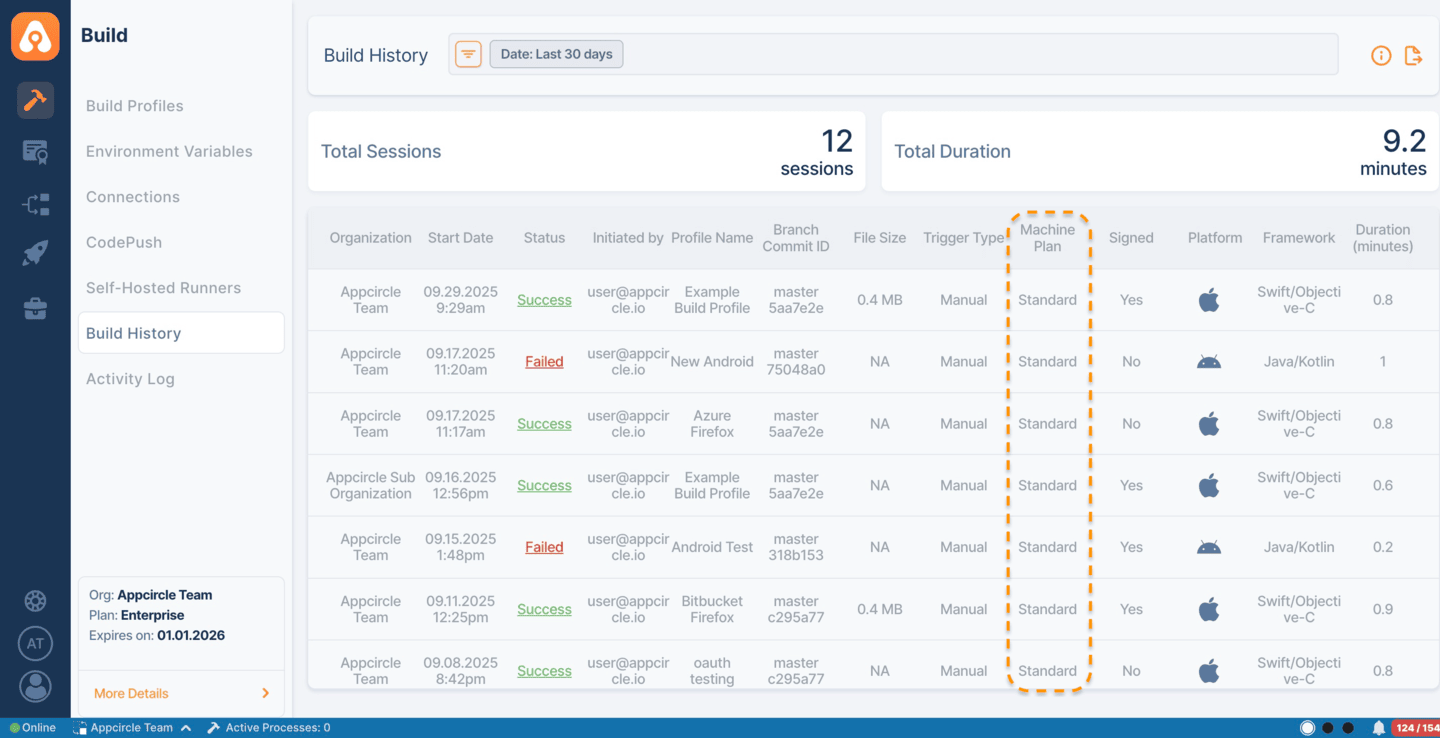The height and width of the screenshot is (738, 1440).
Task: Open the Distribute module sidebar icon
Action: coord(35,205)
